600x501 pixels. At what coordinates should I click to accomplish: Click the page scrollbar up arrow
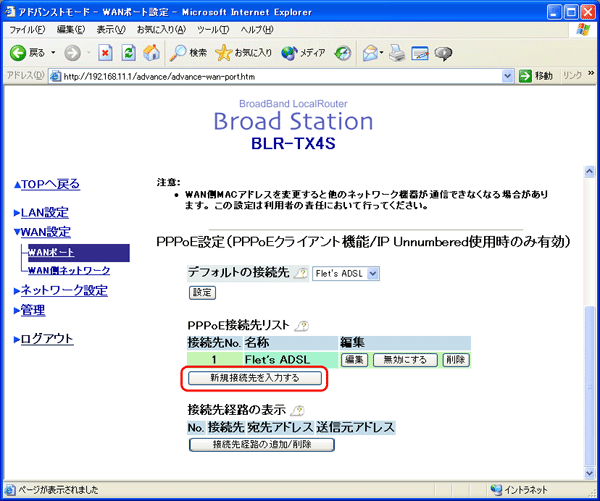coord(590,171)
